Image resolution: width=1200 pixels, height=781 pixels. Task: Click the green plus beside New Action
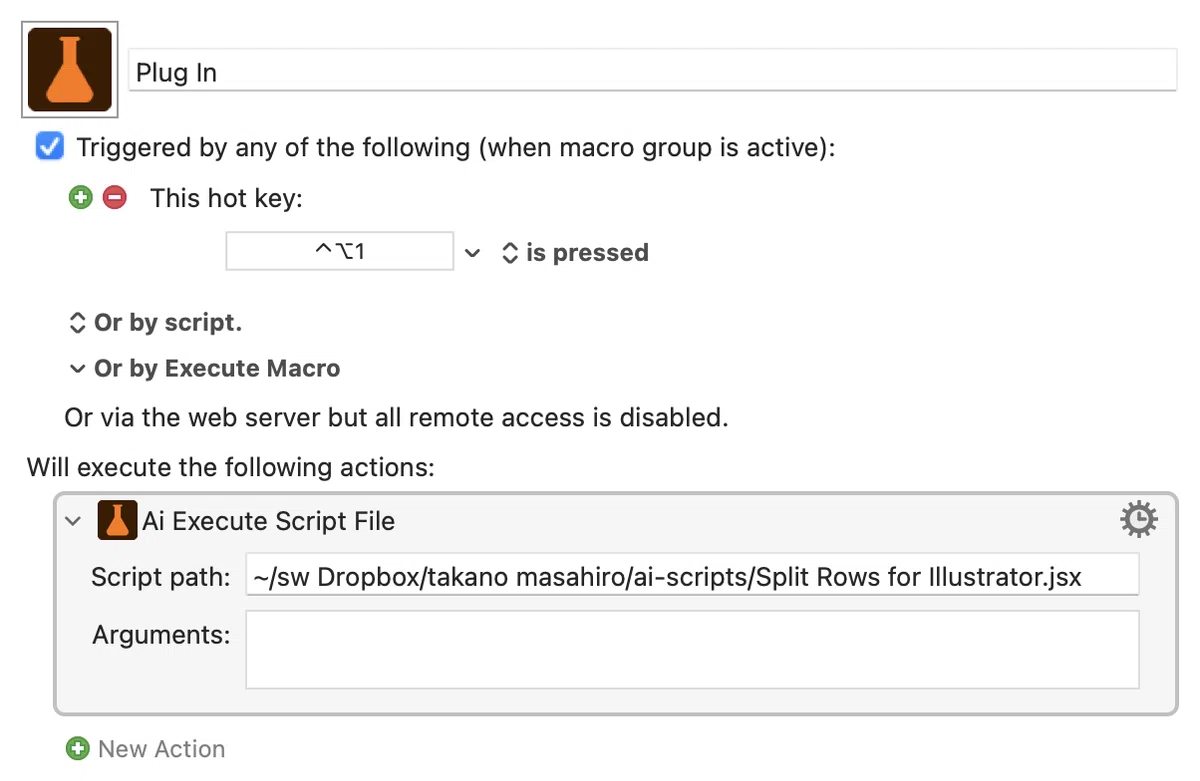click(x=77, y=748)
